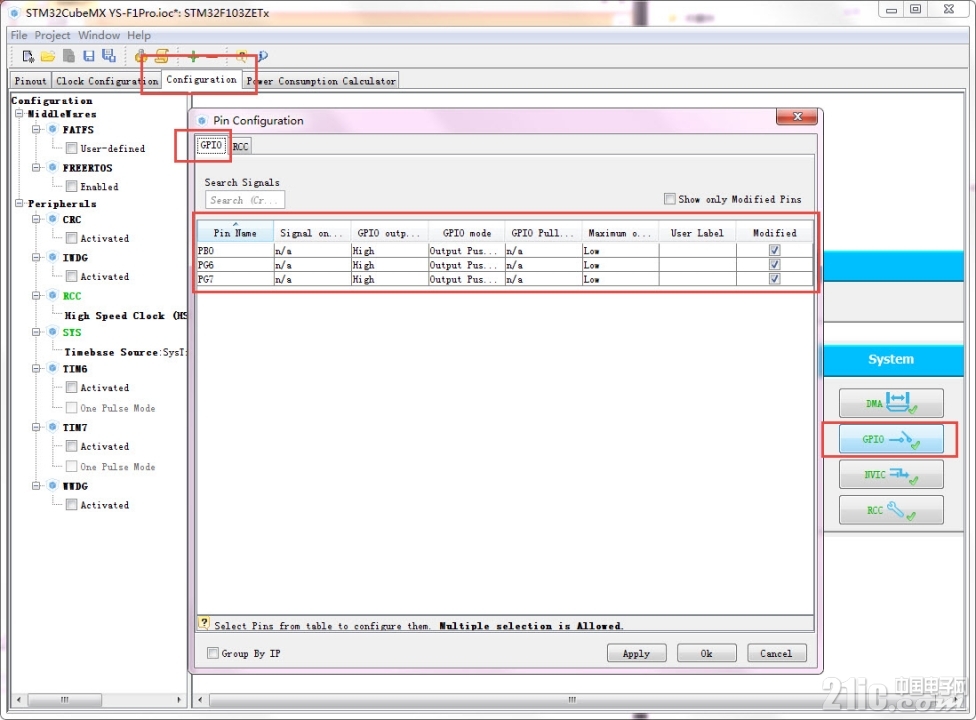Toggle Show only Modified Pins checkbox
Screen dimensions: 976x720
coord(670,199)
